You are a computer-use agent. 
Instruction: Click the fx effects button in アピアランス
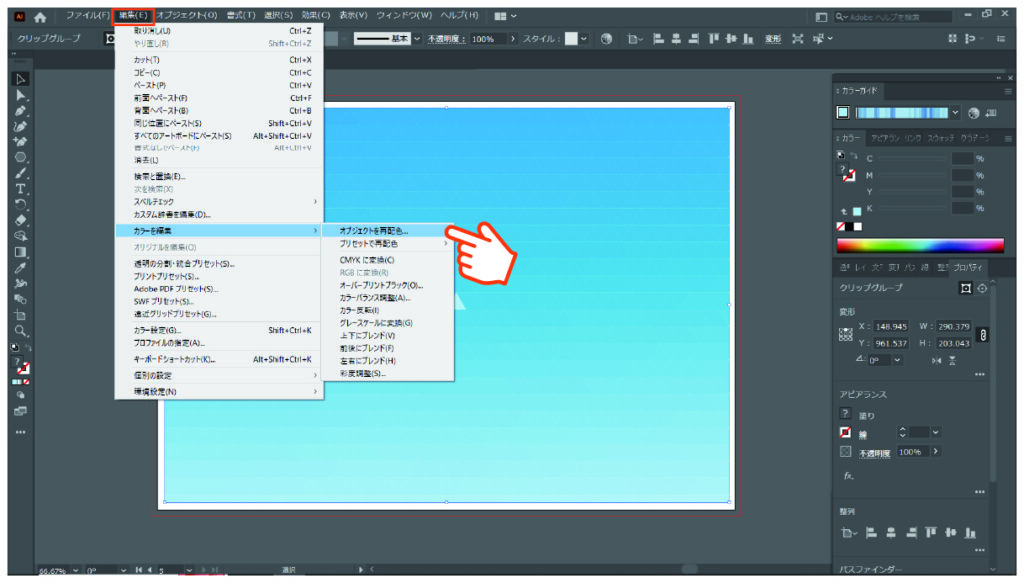coord(848,476)
